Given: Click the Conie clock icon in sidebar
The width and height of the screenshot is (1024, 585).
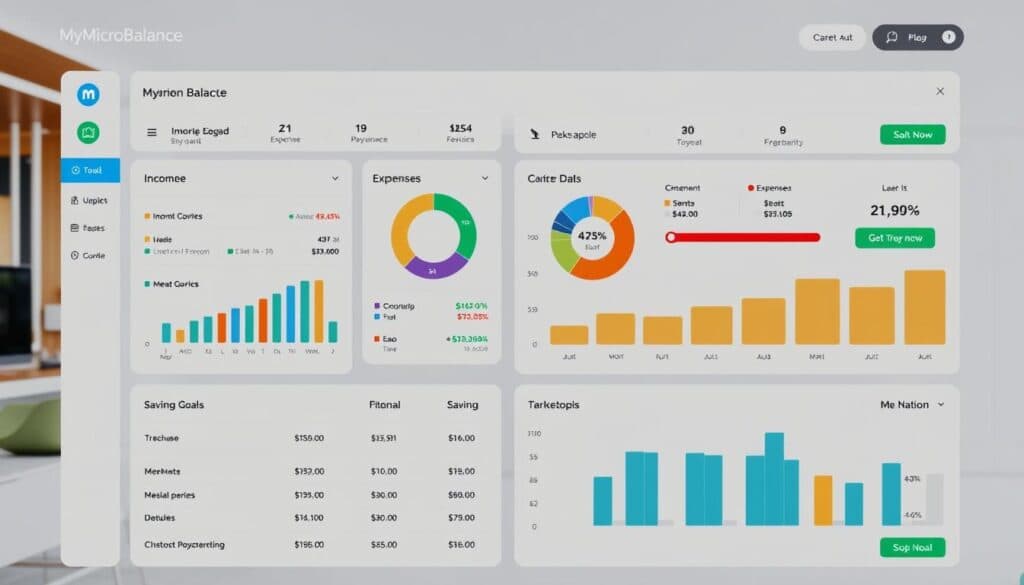Looking at the screenshot, I should 74,255.
